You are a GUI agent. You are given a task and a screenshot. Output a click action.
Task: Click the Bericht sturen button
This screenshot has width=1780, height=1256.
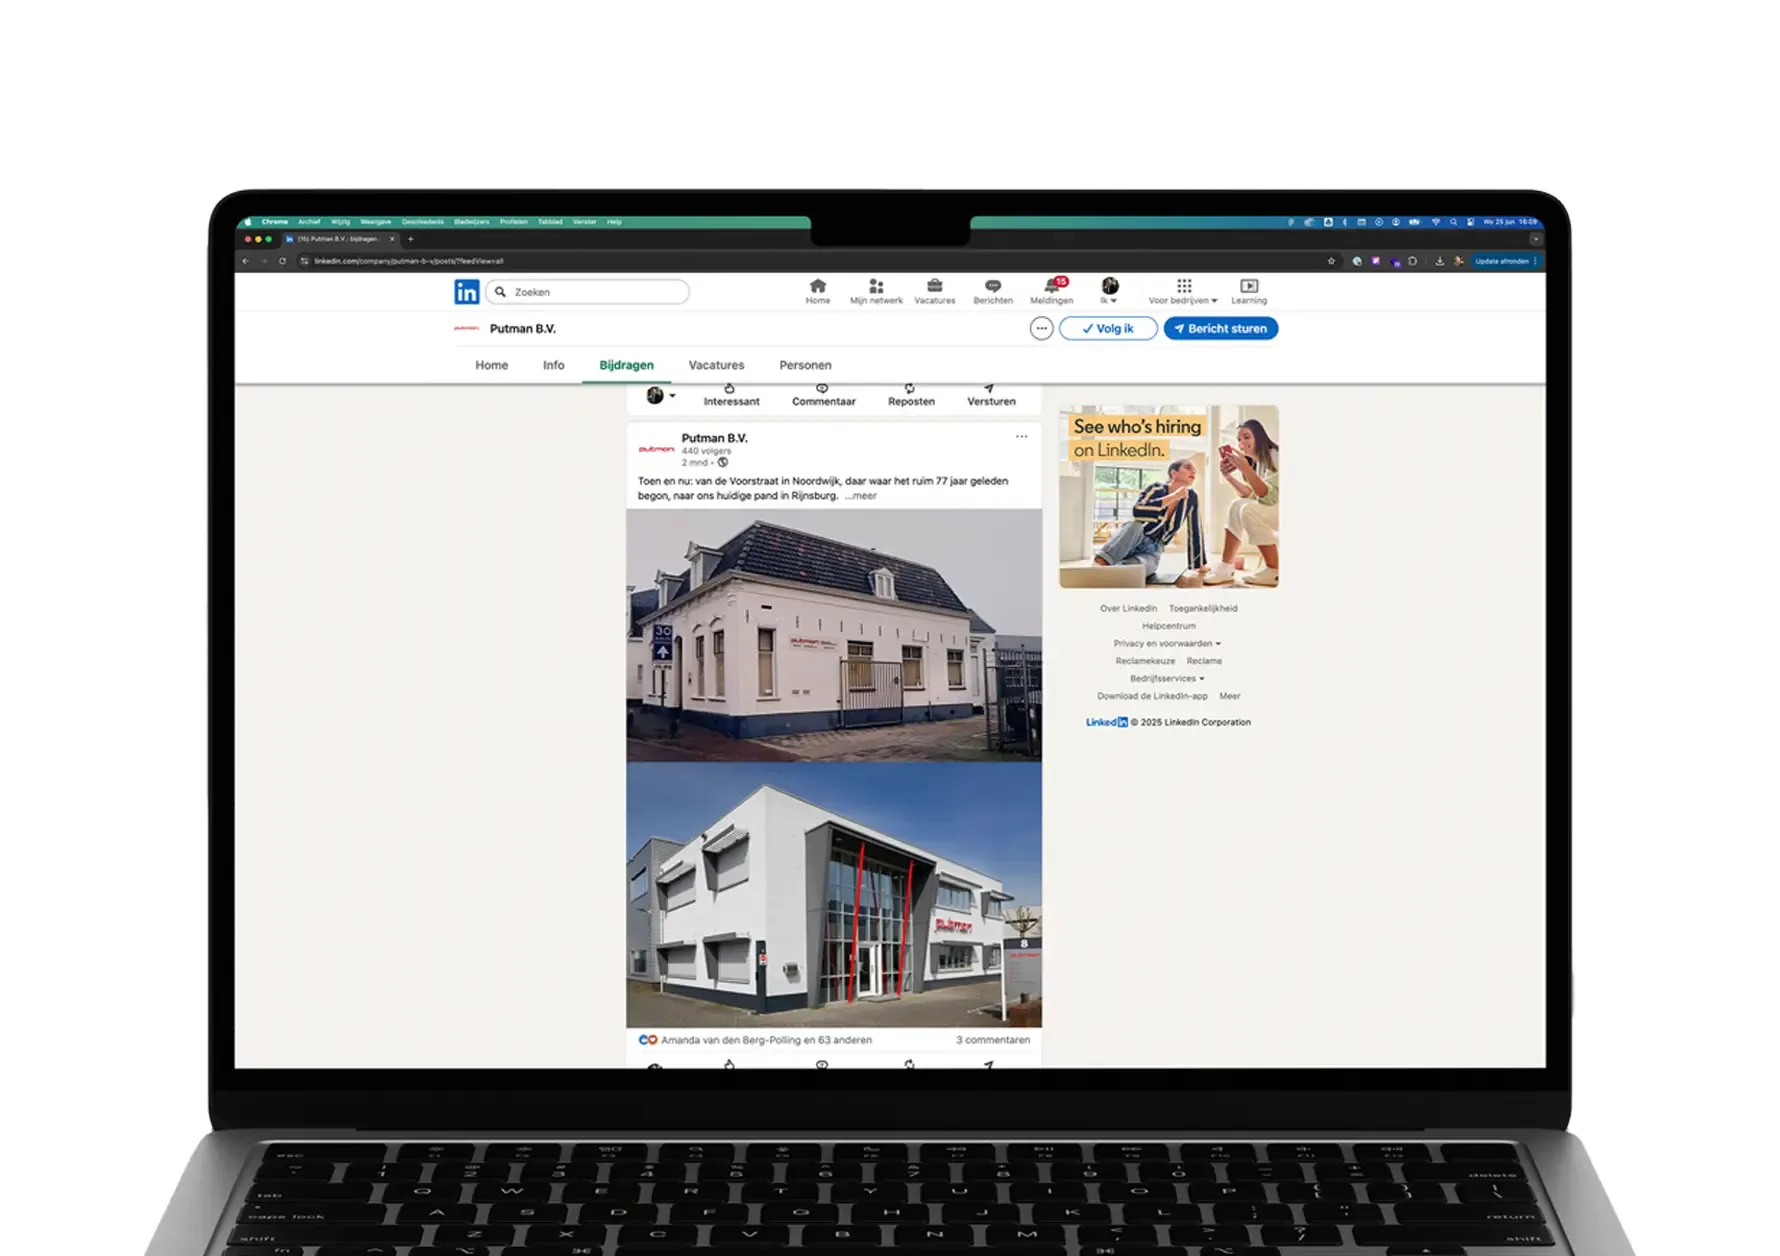tap(1220, 329)
